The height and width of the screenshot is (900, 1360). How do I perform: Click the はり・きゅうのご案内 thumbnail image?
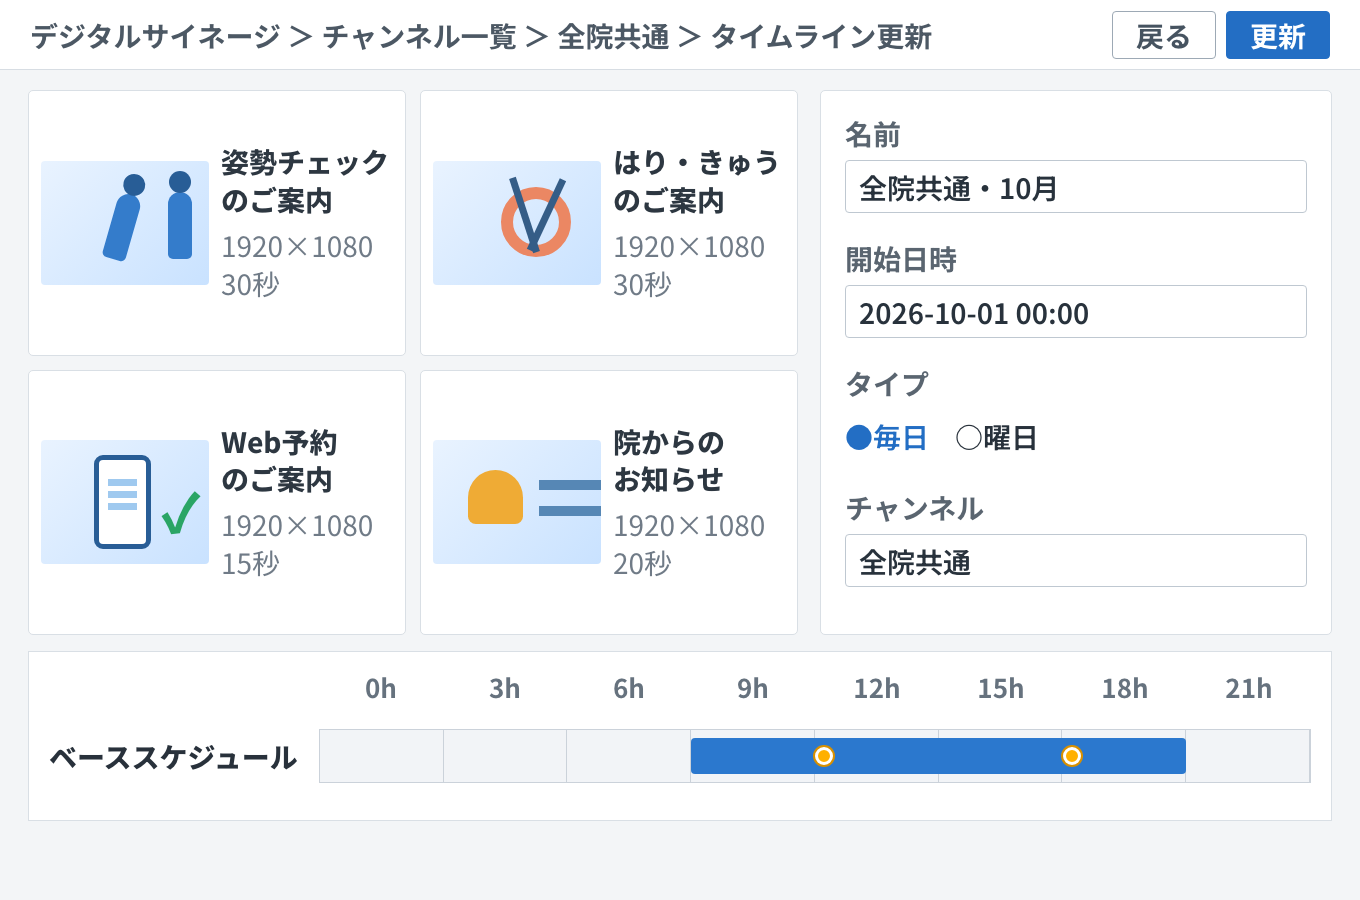click(x=517, y=223)
